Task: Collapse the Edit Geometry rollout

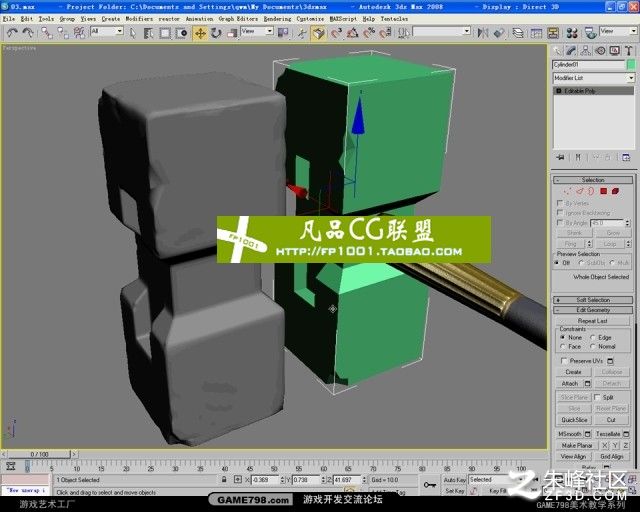Action: (x=593, y=310)
